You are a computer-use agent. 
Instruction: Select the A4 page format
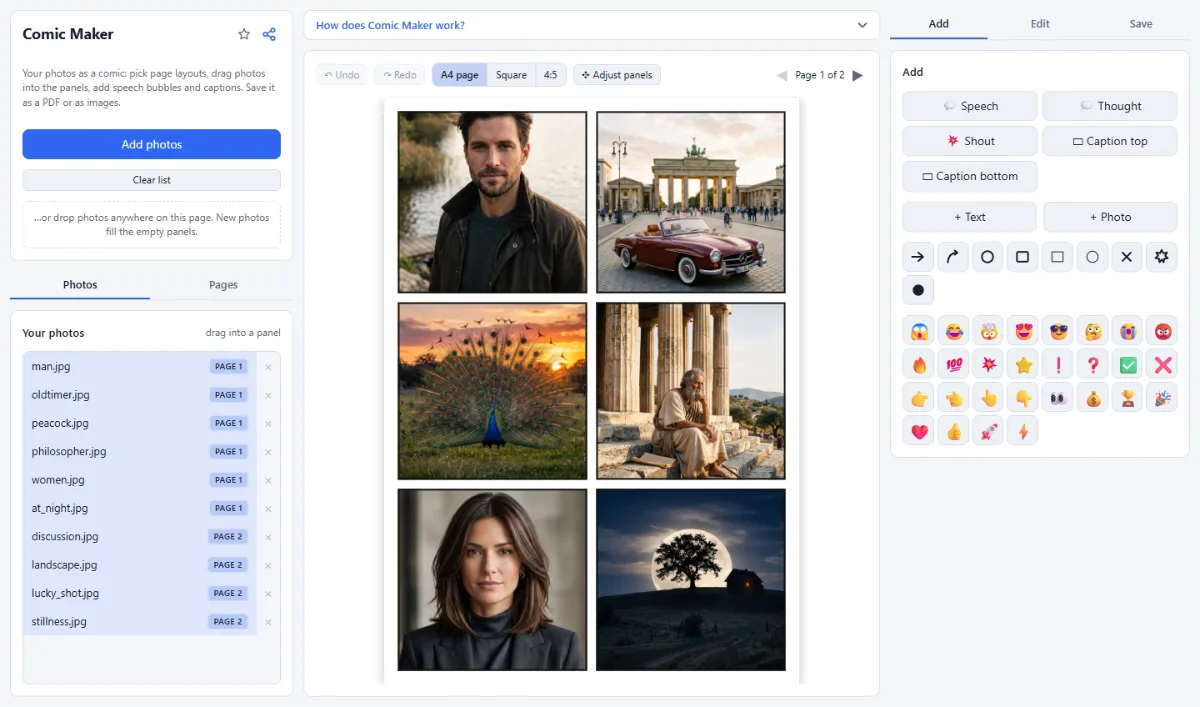[460, 75]
